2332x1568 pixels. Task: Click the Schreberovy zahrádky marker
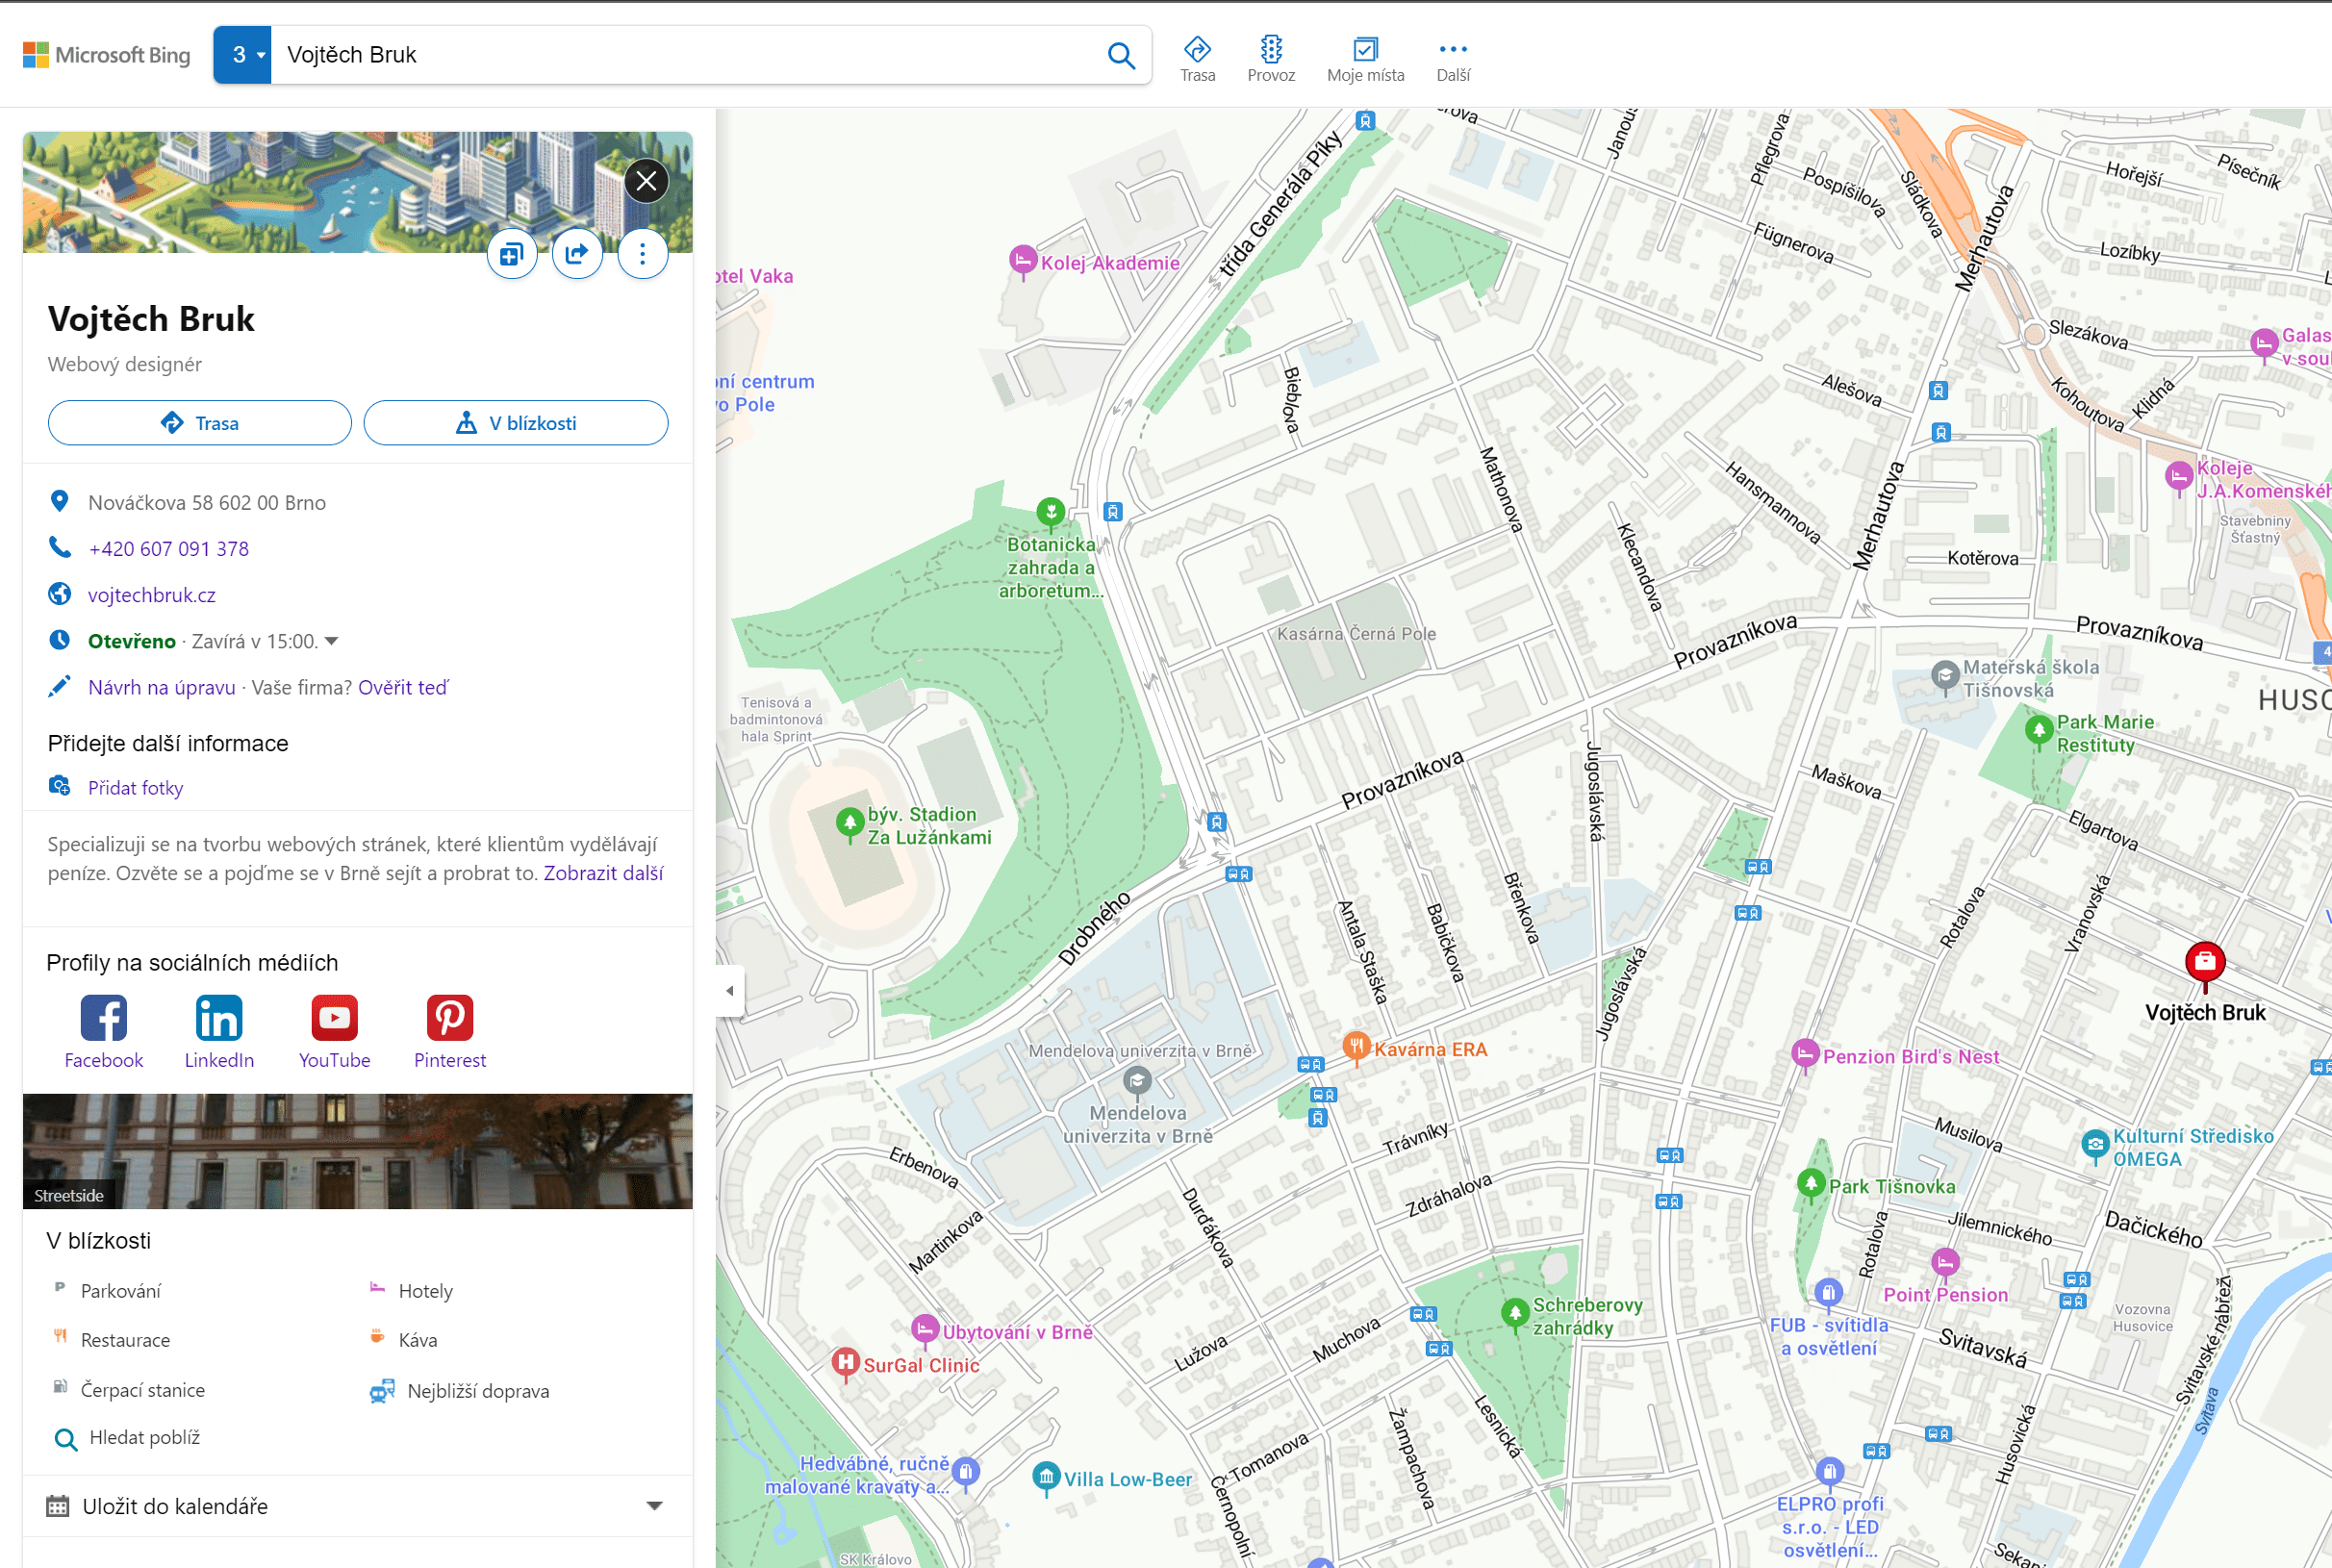pos(1515,1312)
